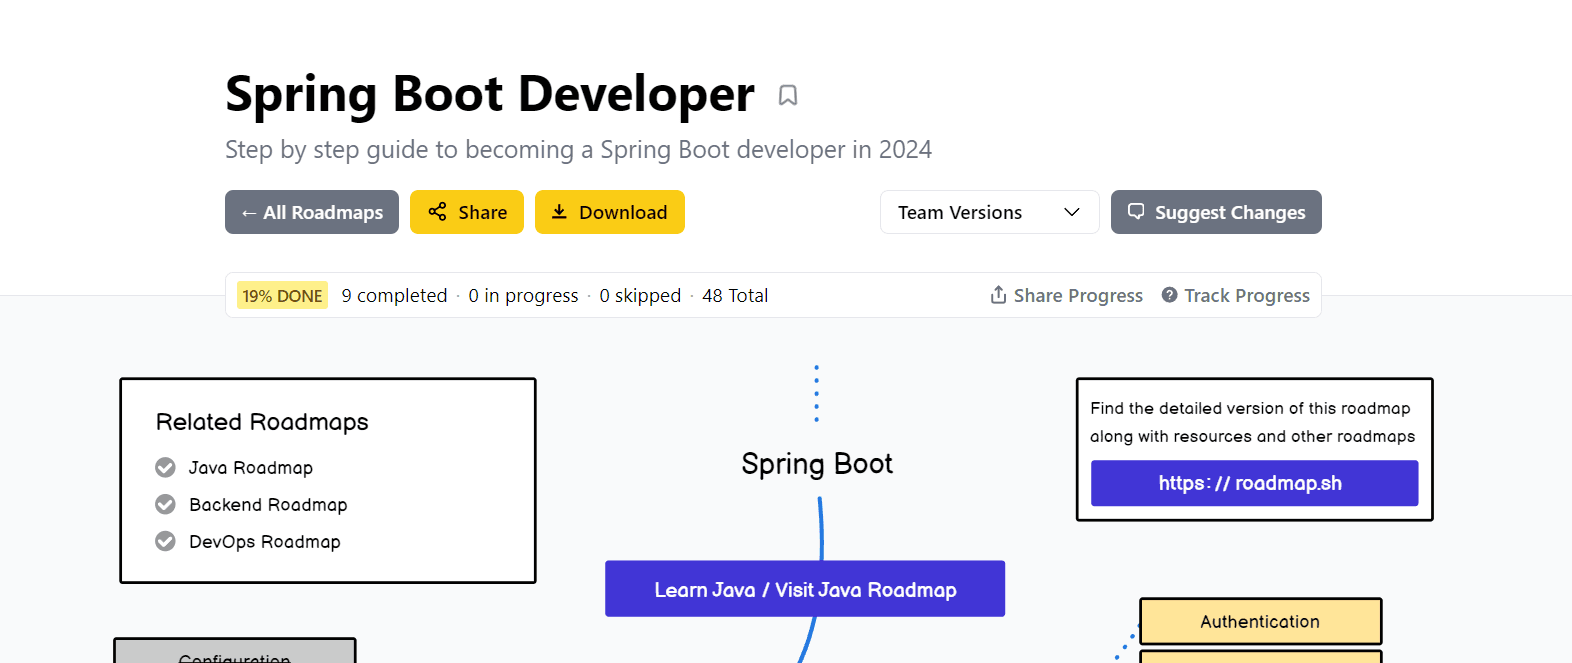
Task: Open Track Progress help
Action: 1236,295
